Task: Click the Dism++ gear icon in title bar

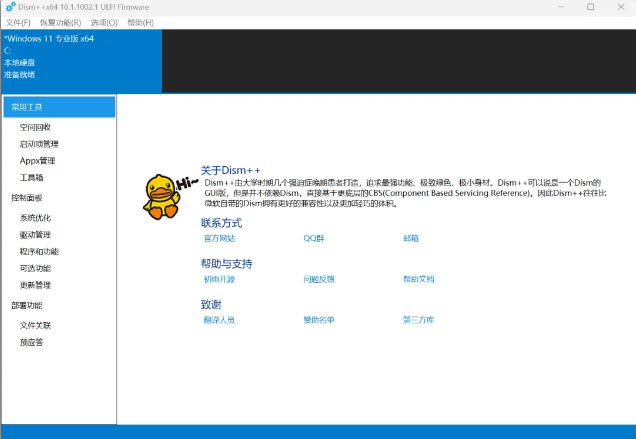Action: pyautogui.click(x=11, y=7)
